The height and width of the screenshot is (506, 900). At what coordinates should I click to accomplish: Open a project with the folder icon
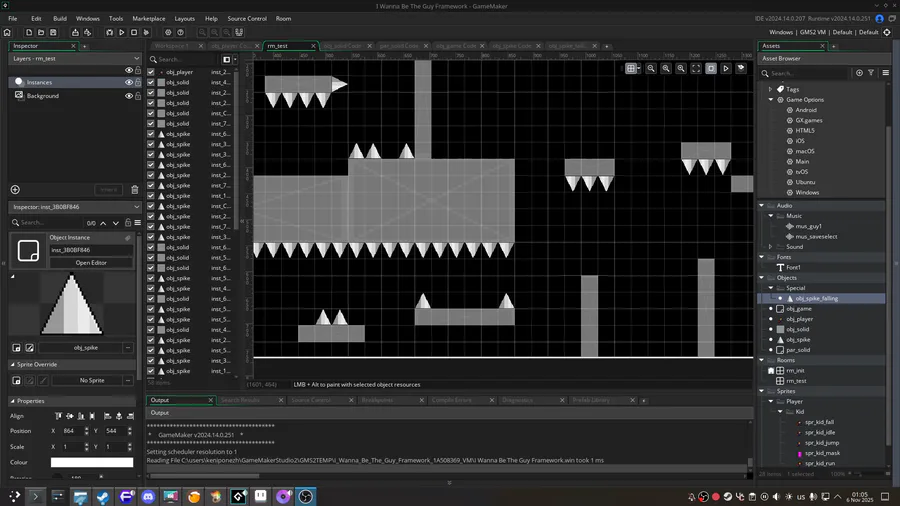[x=41, y=33]
